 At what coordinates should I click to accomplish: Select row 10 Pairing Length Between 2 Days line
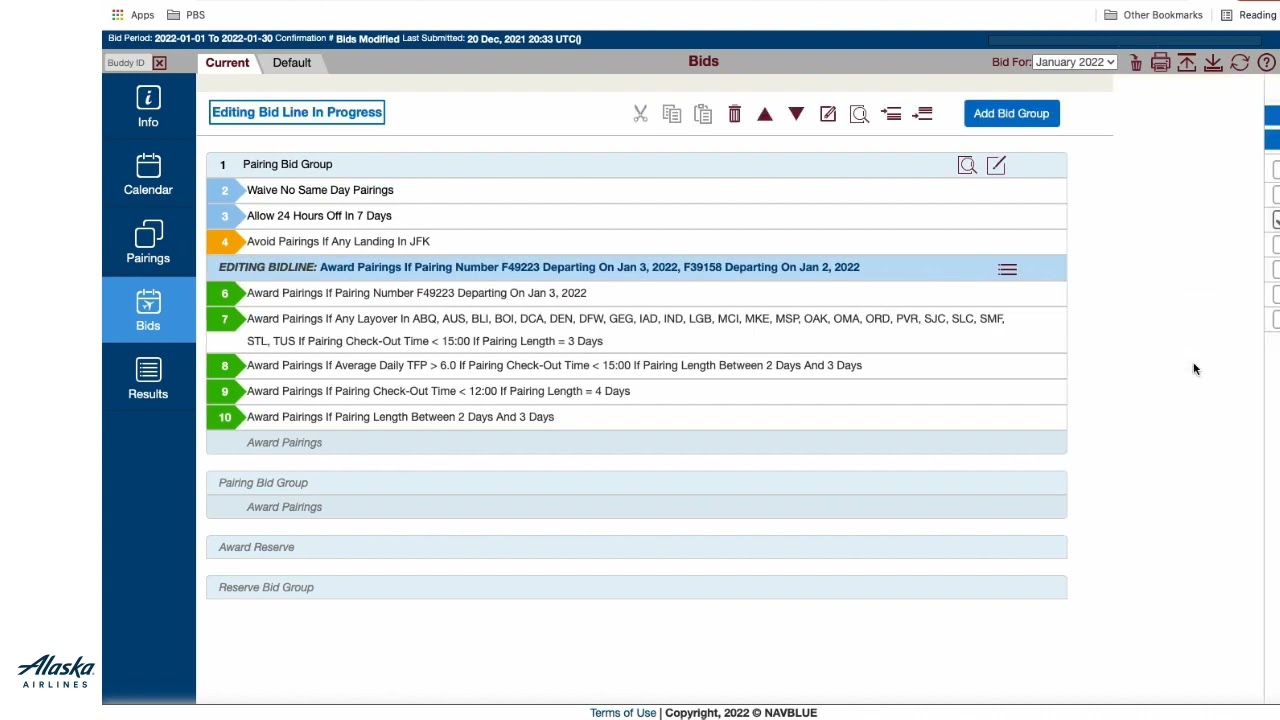point(636,417)
